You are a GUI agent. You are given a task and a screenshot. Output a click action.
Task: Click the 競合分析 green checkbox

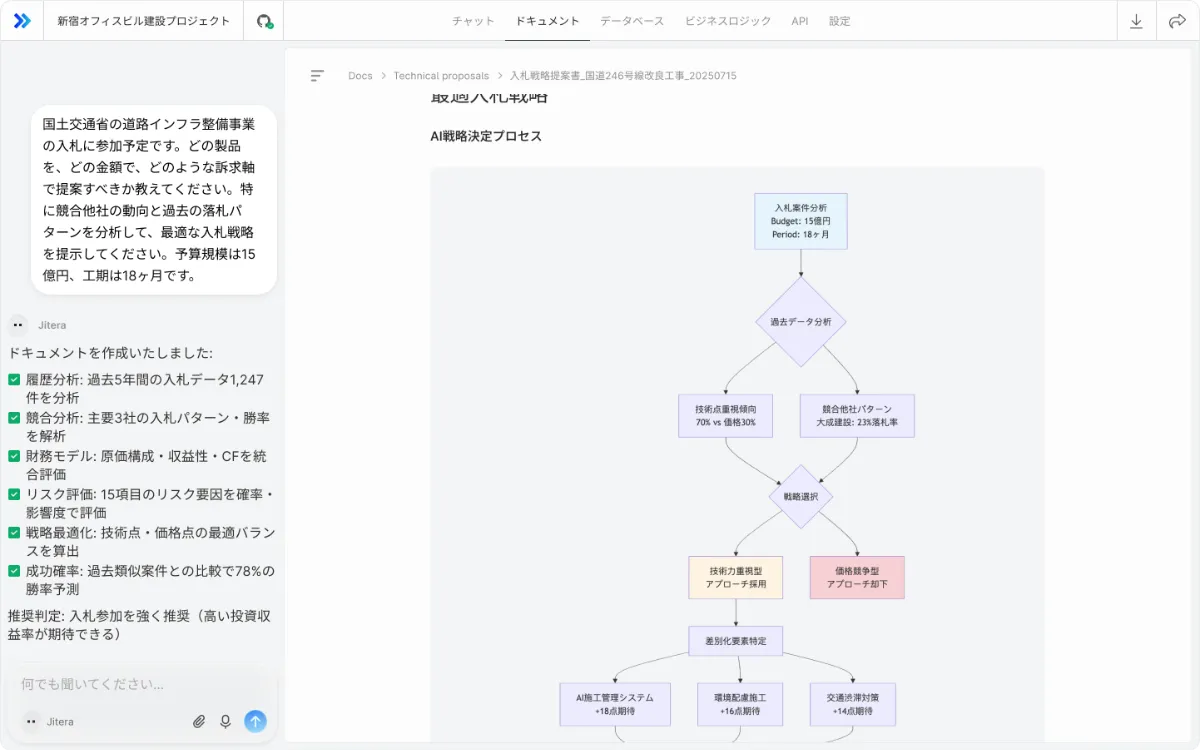click(x=14, y=418)
